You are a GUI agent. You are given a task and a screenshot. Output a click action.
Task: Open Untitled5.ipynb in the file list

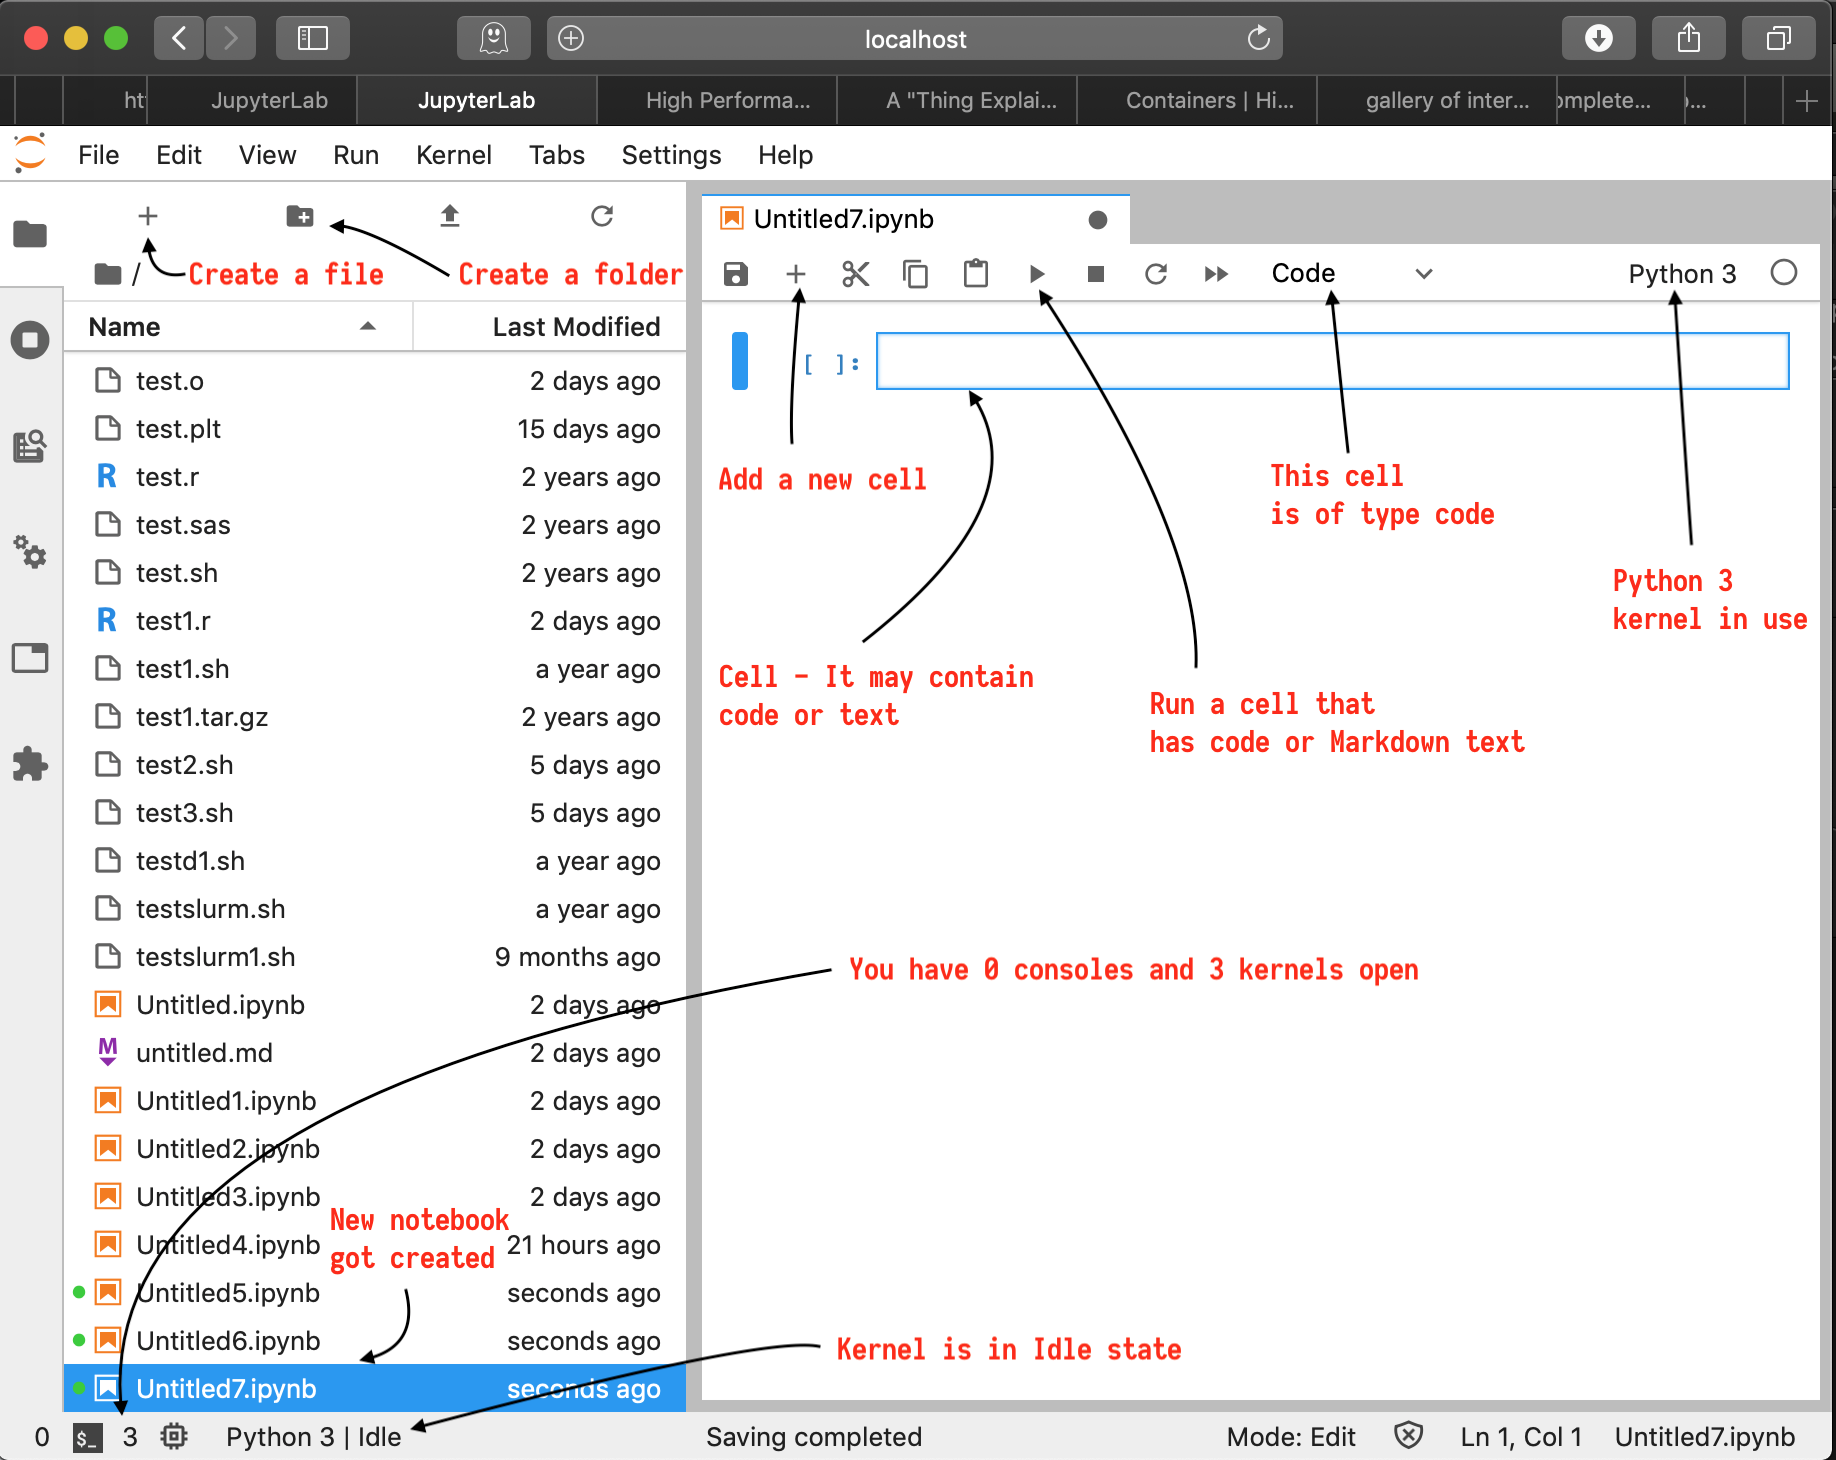click(x=228, y=1293)
